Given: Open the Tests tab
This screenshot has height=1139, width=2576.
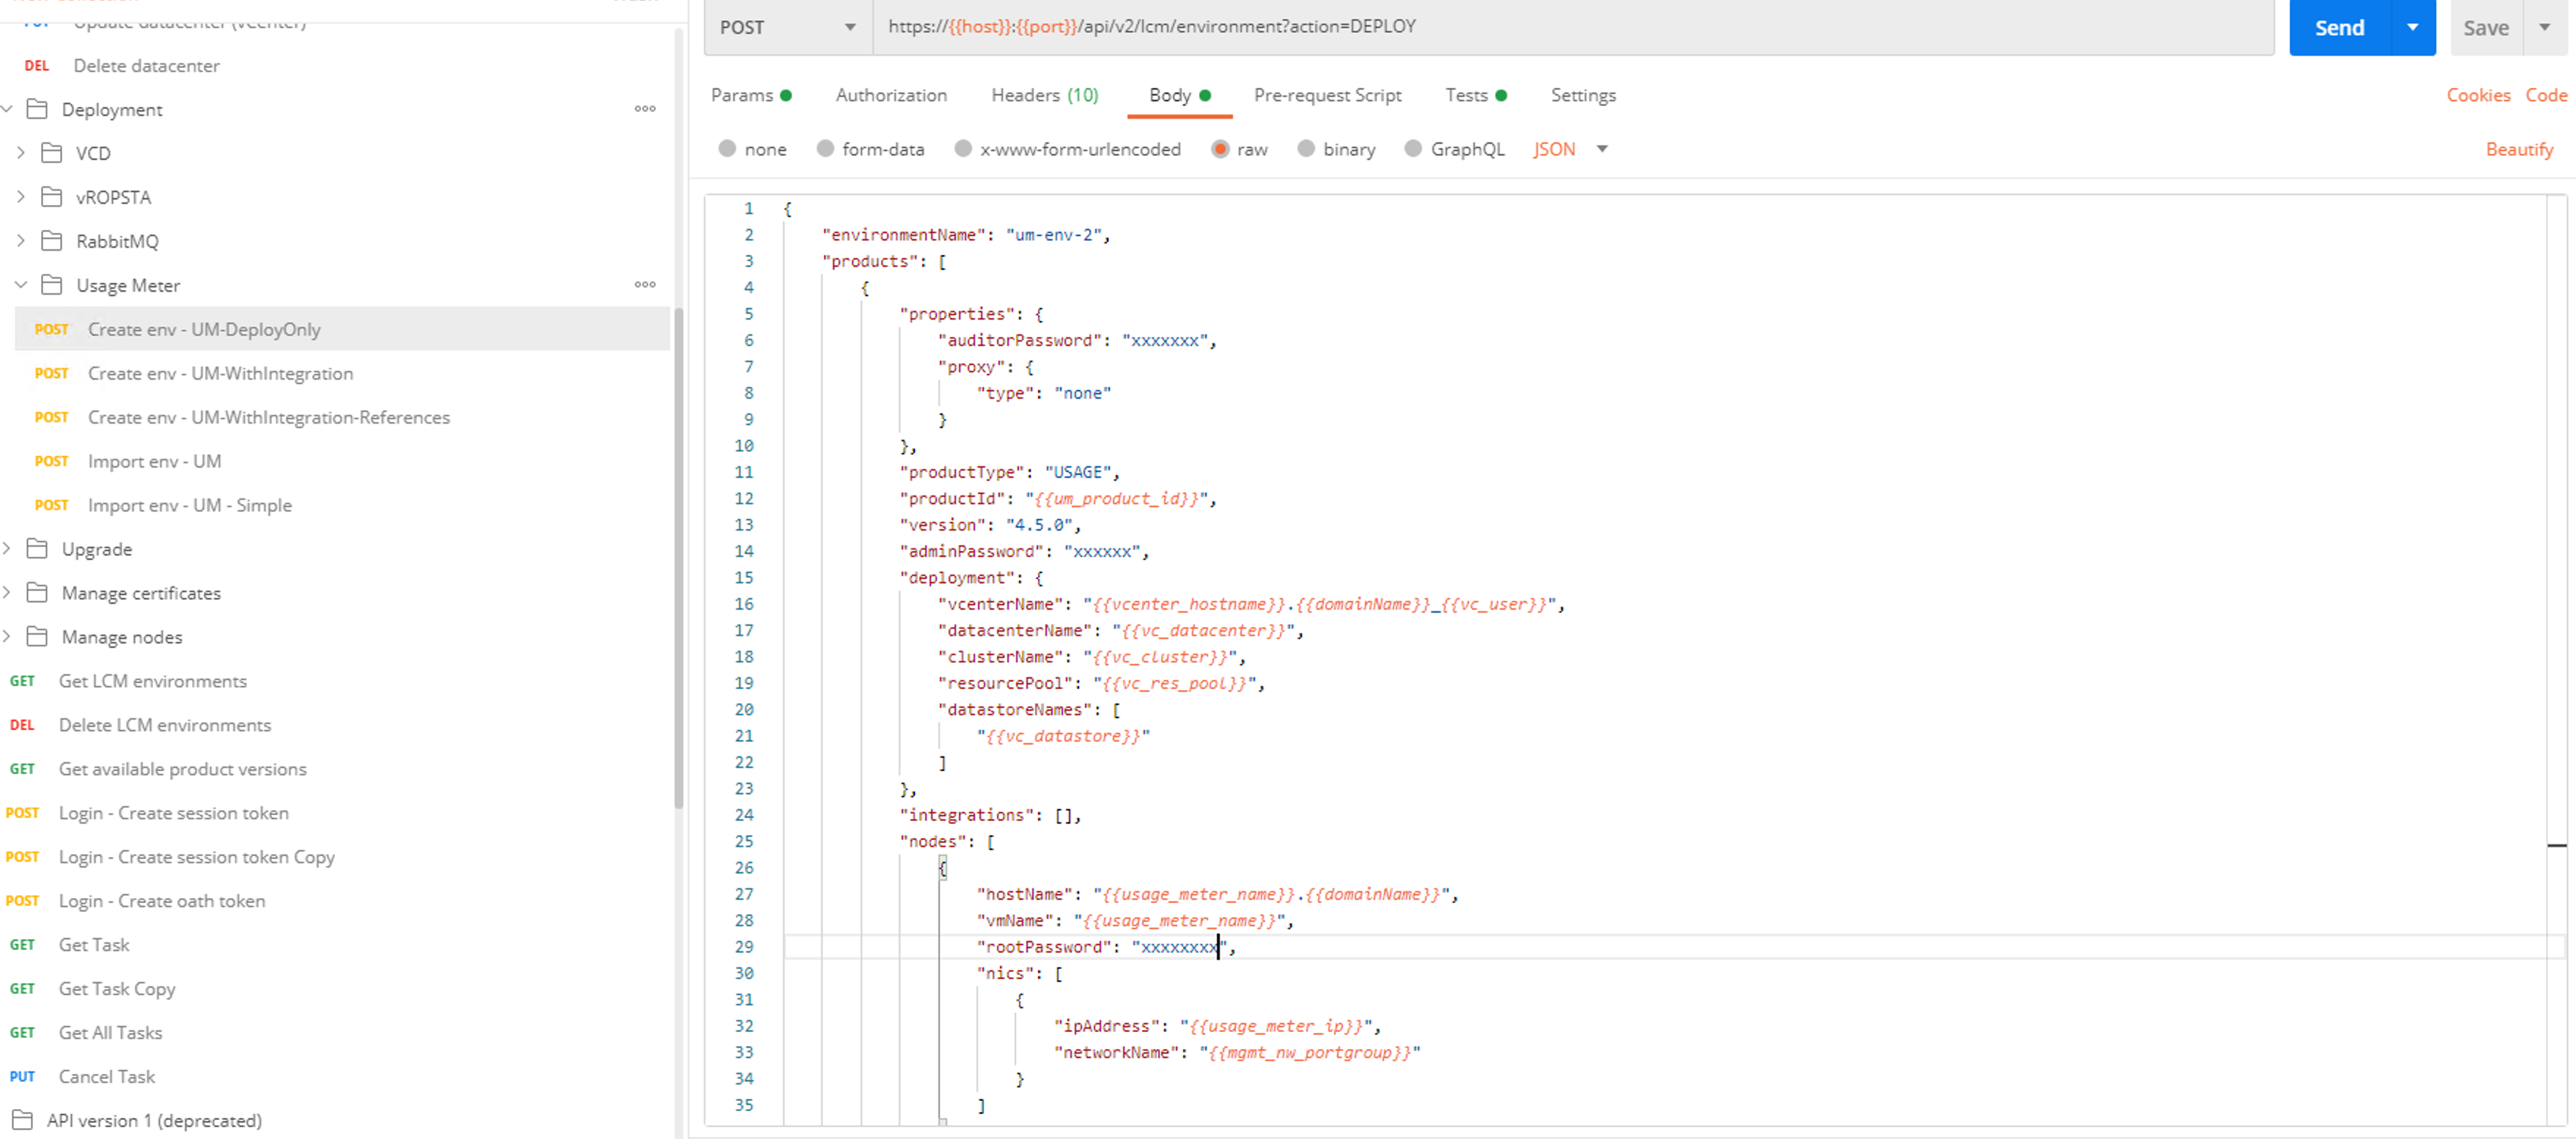Looking at the screenshot, I should click(x=1475, y=95).
